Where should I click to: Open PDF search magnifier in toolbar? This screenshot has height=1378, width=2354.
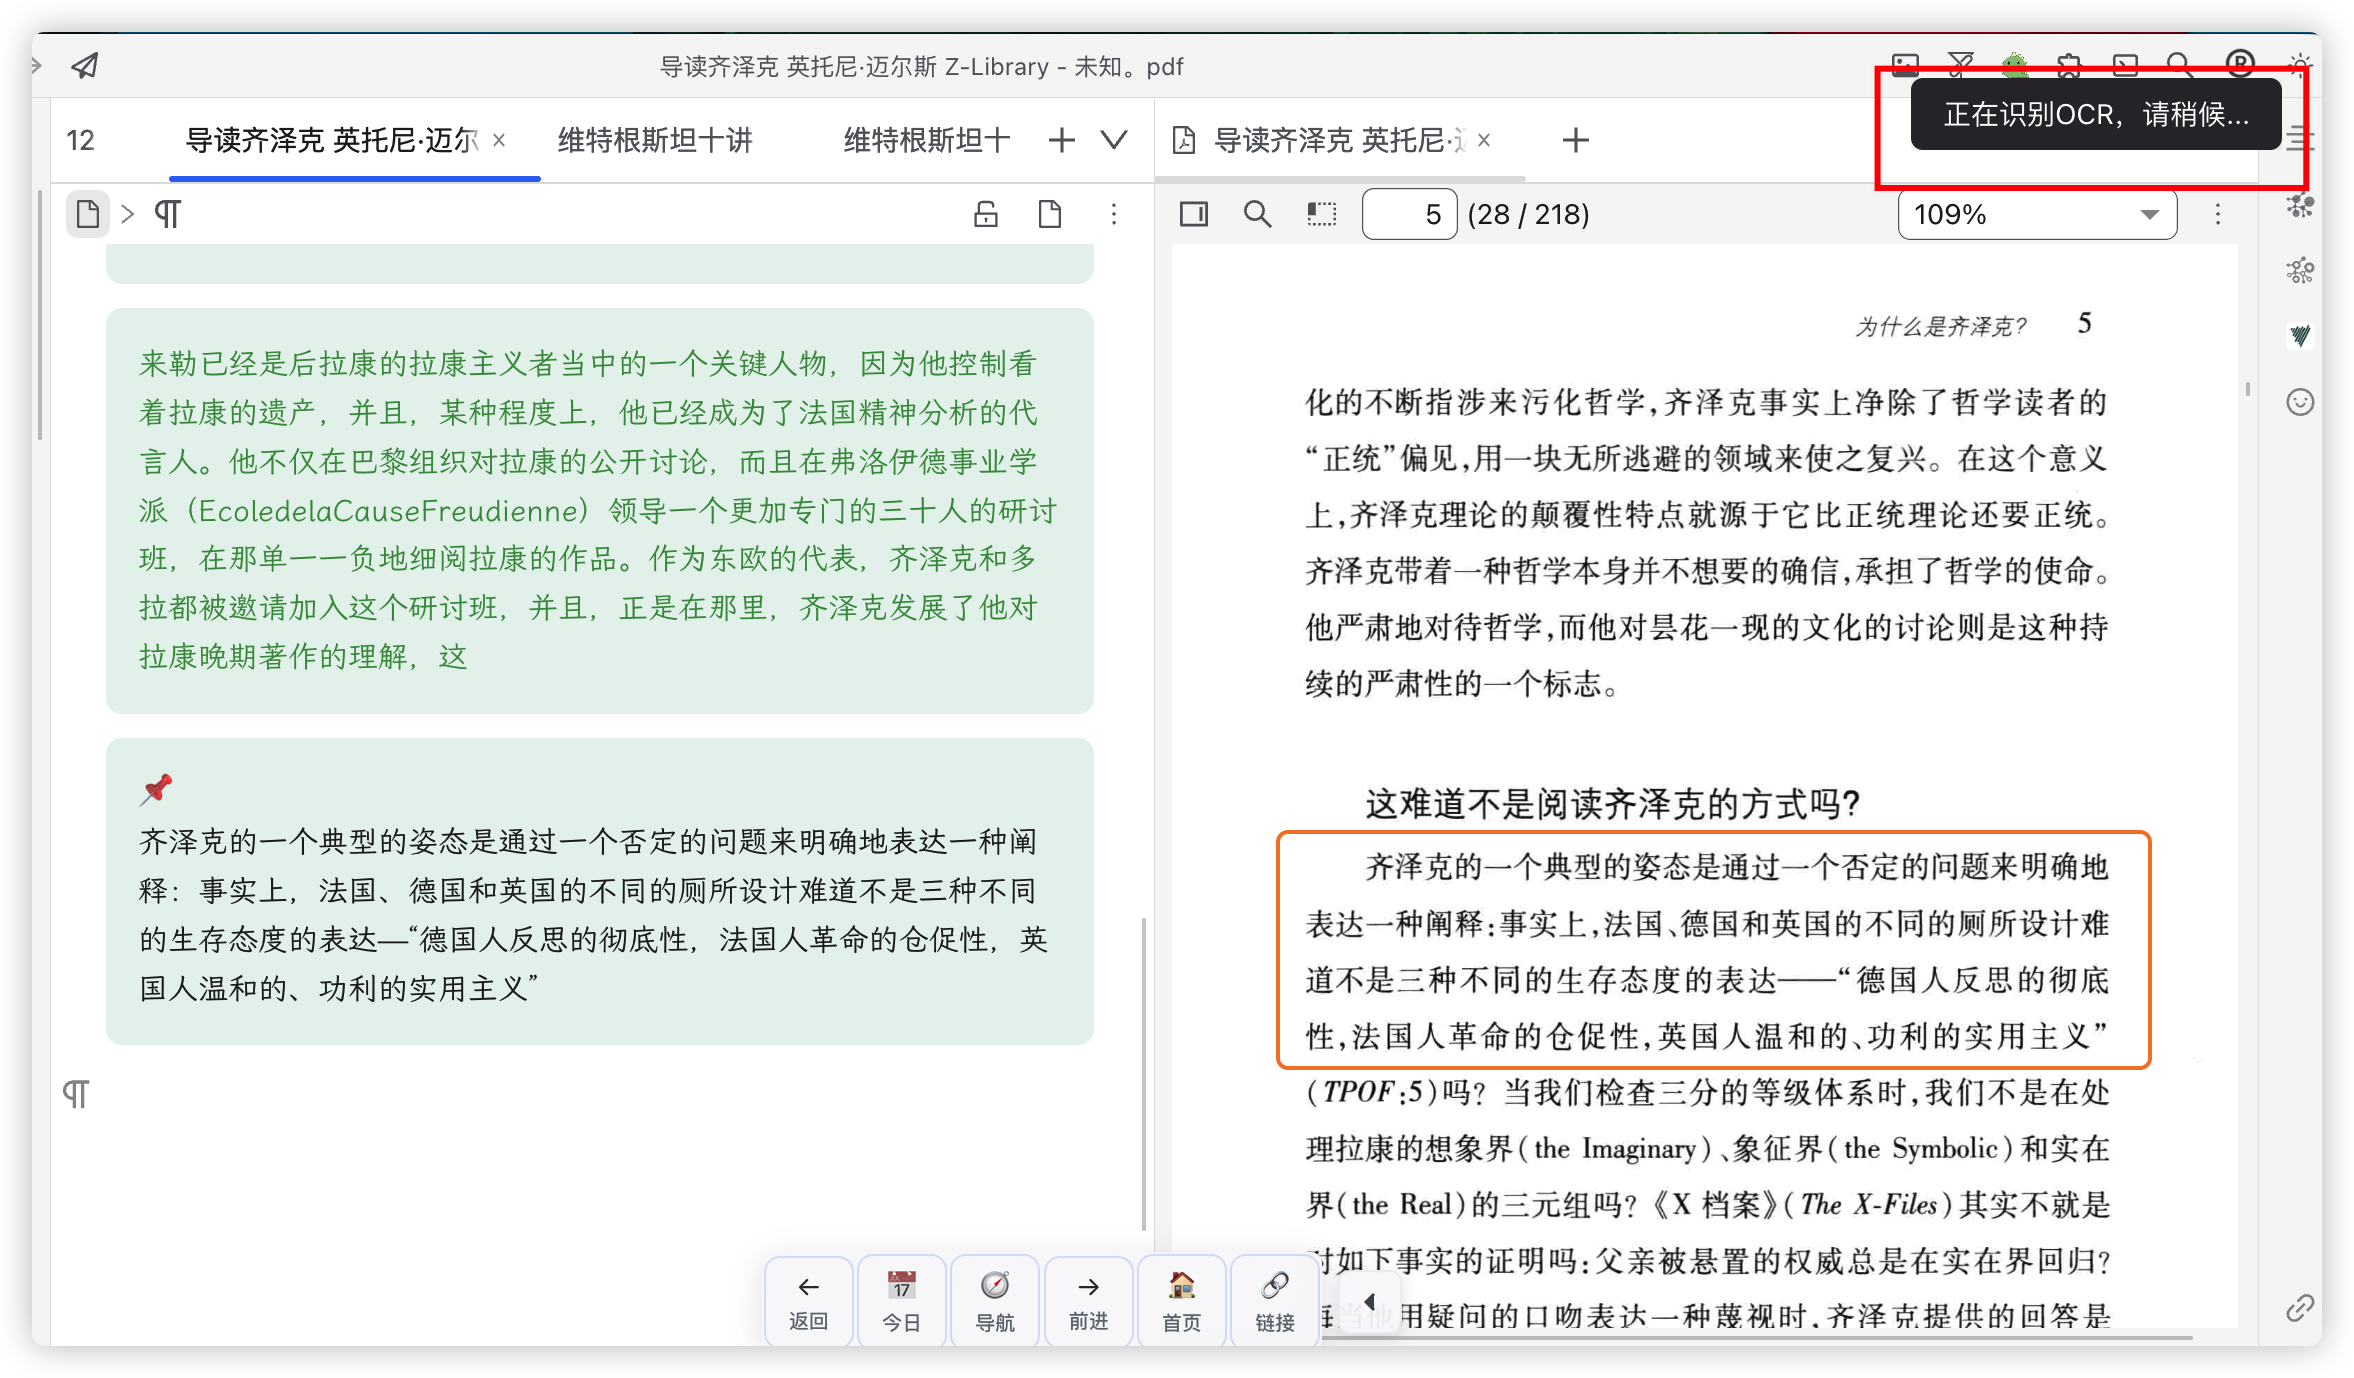[1257, 214]
